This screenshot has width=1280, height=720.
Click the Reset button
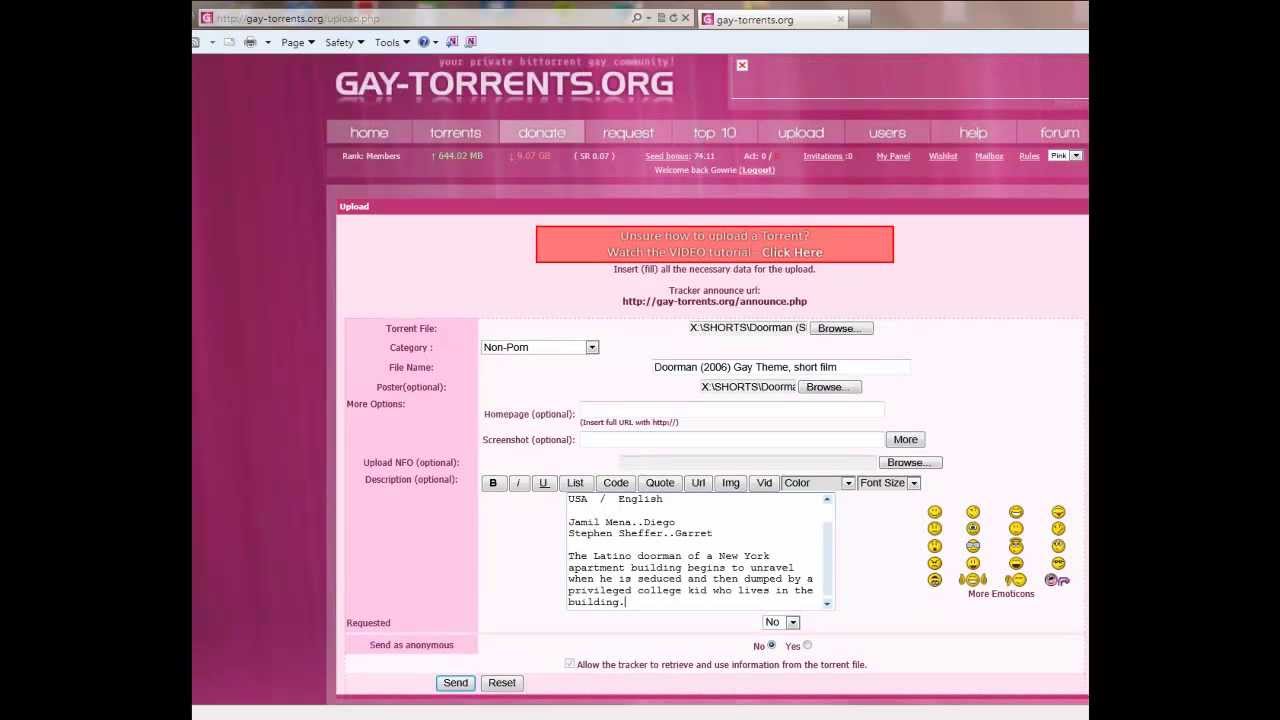pos(502,683)
